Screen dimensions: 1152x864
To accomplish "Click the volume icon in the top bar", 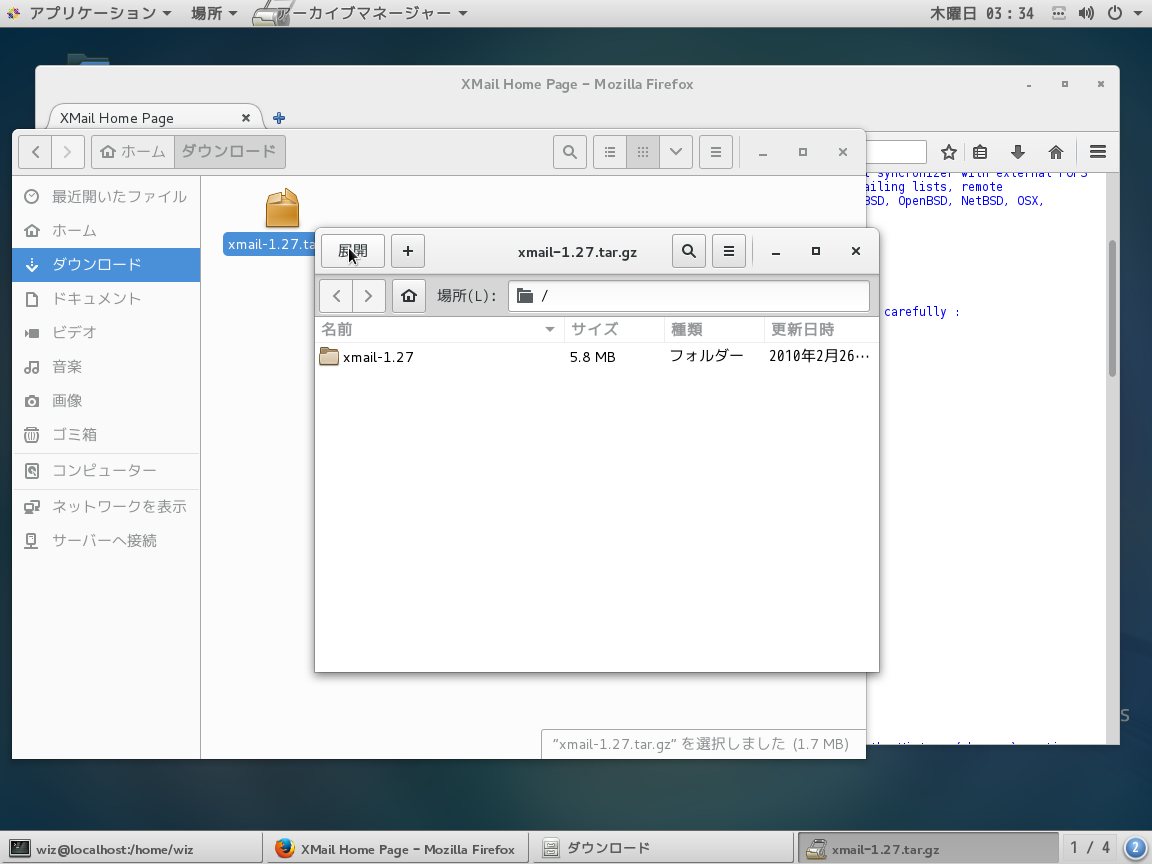I will pyautogui.click(x=1086, y=13).
